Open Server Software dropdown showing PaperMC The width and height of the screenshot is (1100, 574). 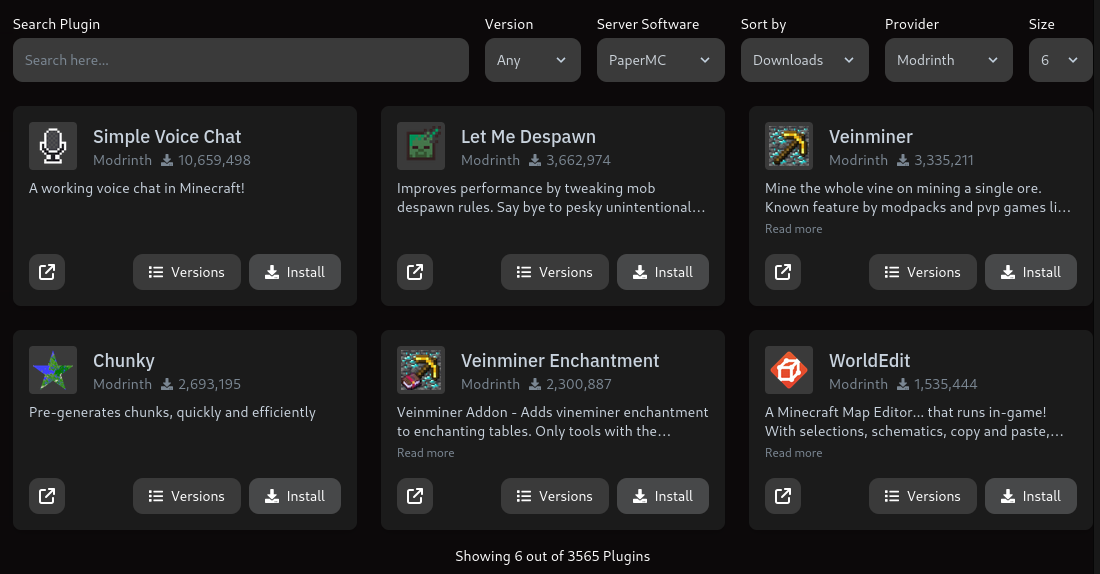(x=661, y=60)
